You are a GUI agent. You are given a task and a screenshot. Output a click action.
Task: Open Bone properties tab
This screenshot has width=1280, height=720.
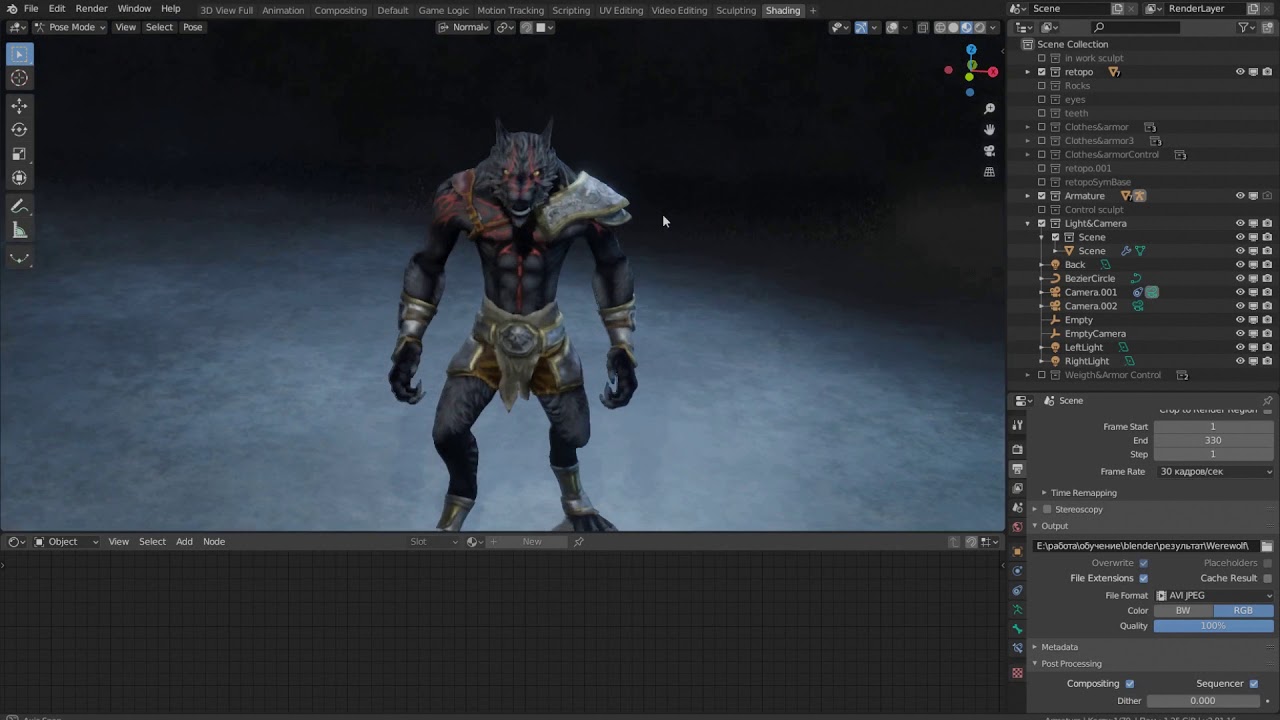(x=1017, y=629)
